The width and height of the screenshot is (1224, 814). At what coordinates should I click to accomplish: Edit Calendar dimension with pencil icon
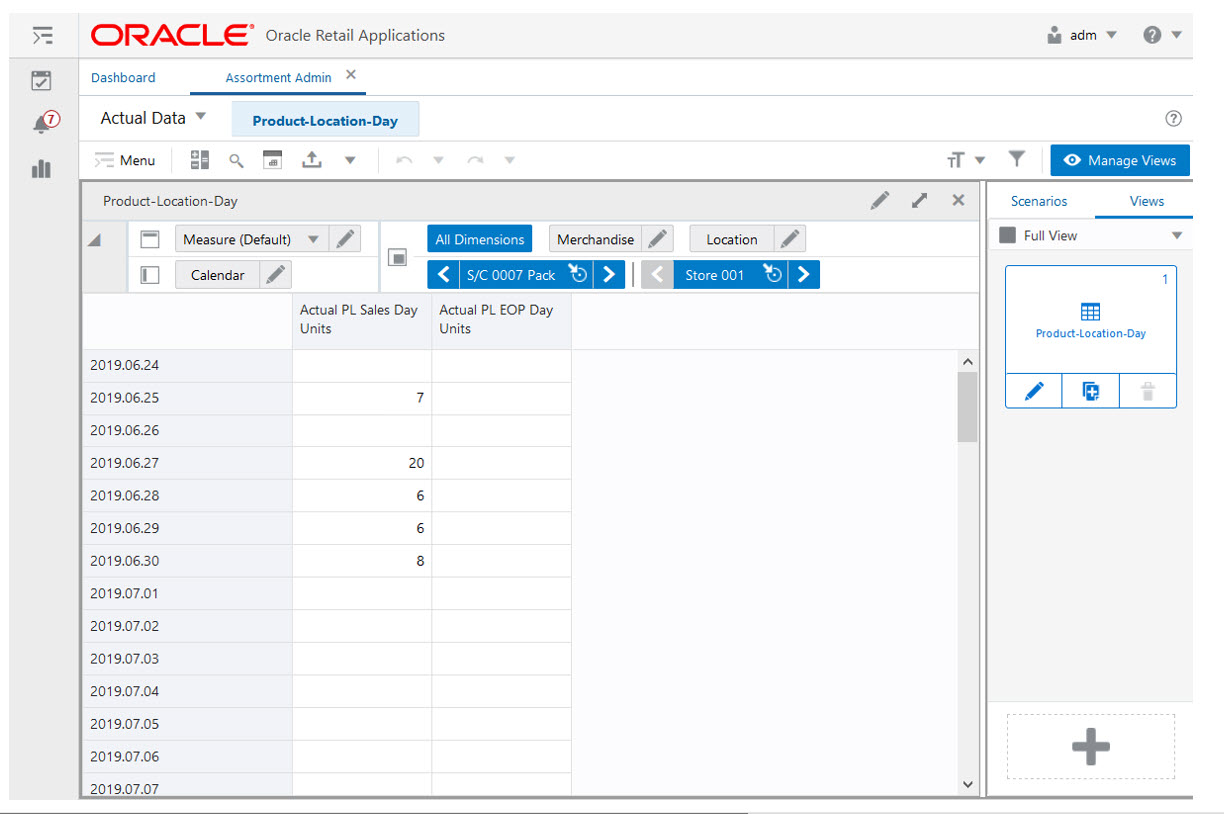pos(276,275)
